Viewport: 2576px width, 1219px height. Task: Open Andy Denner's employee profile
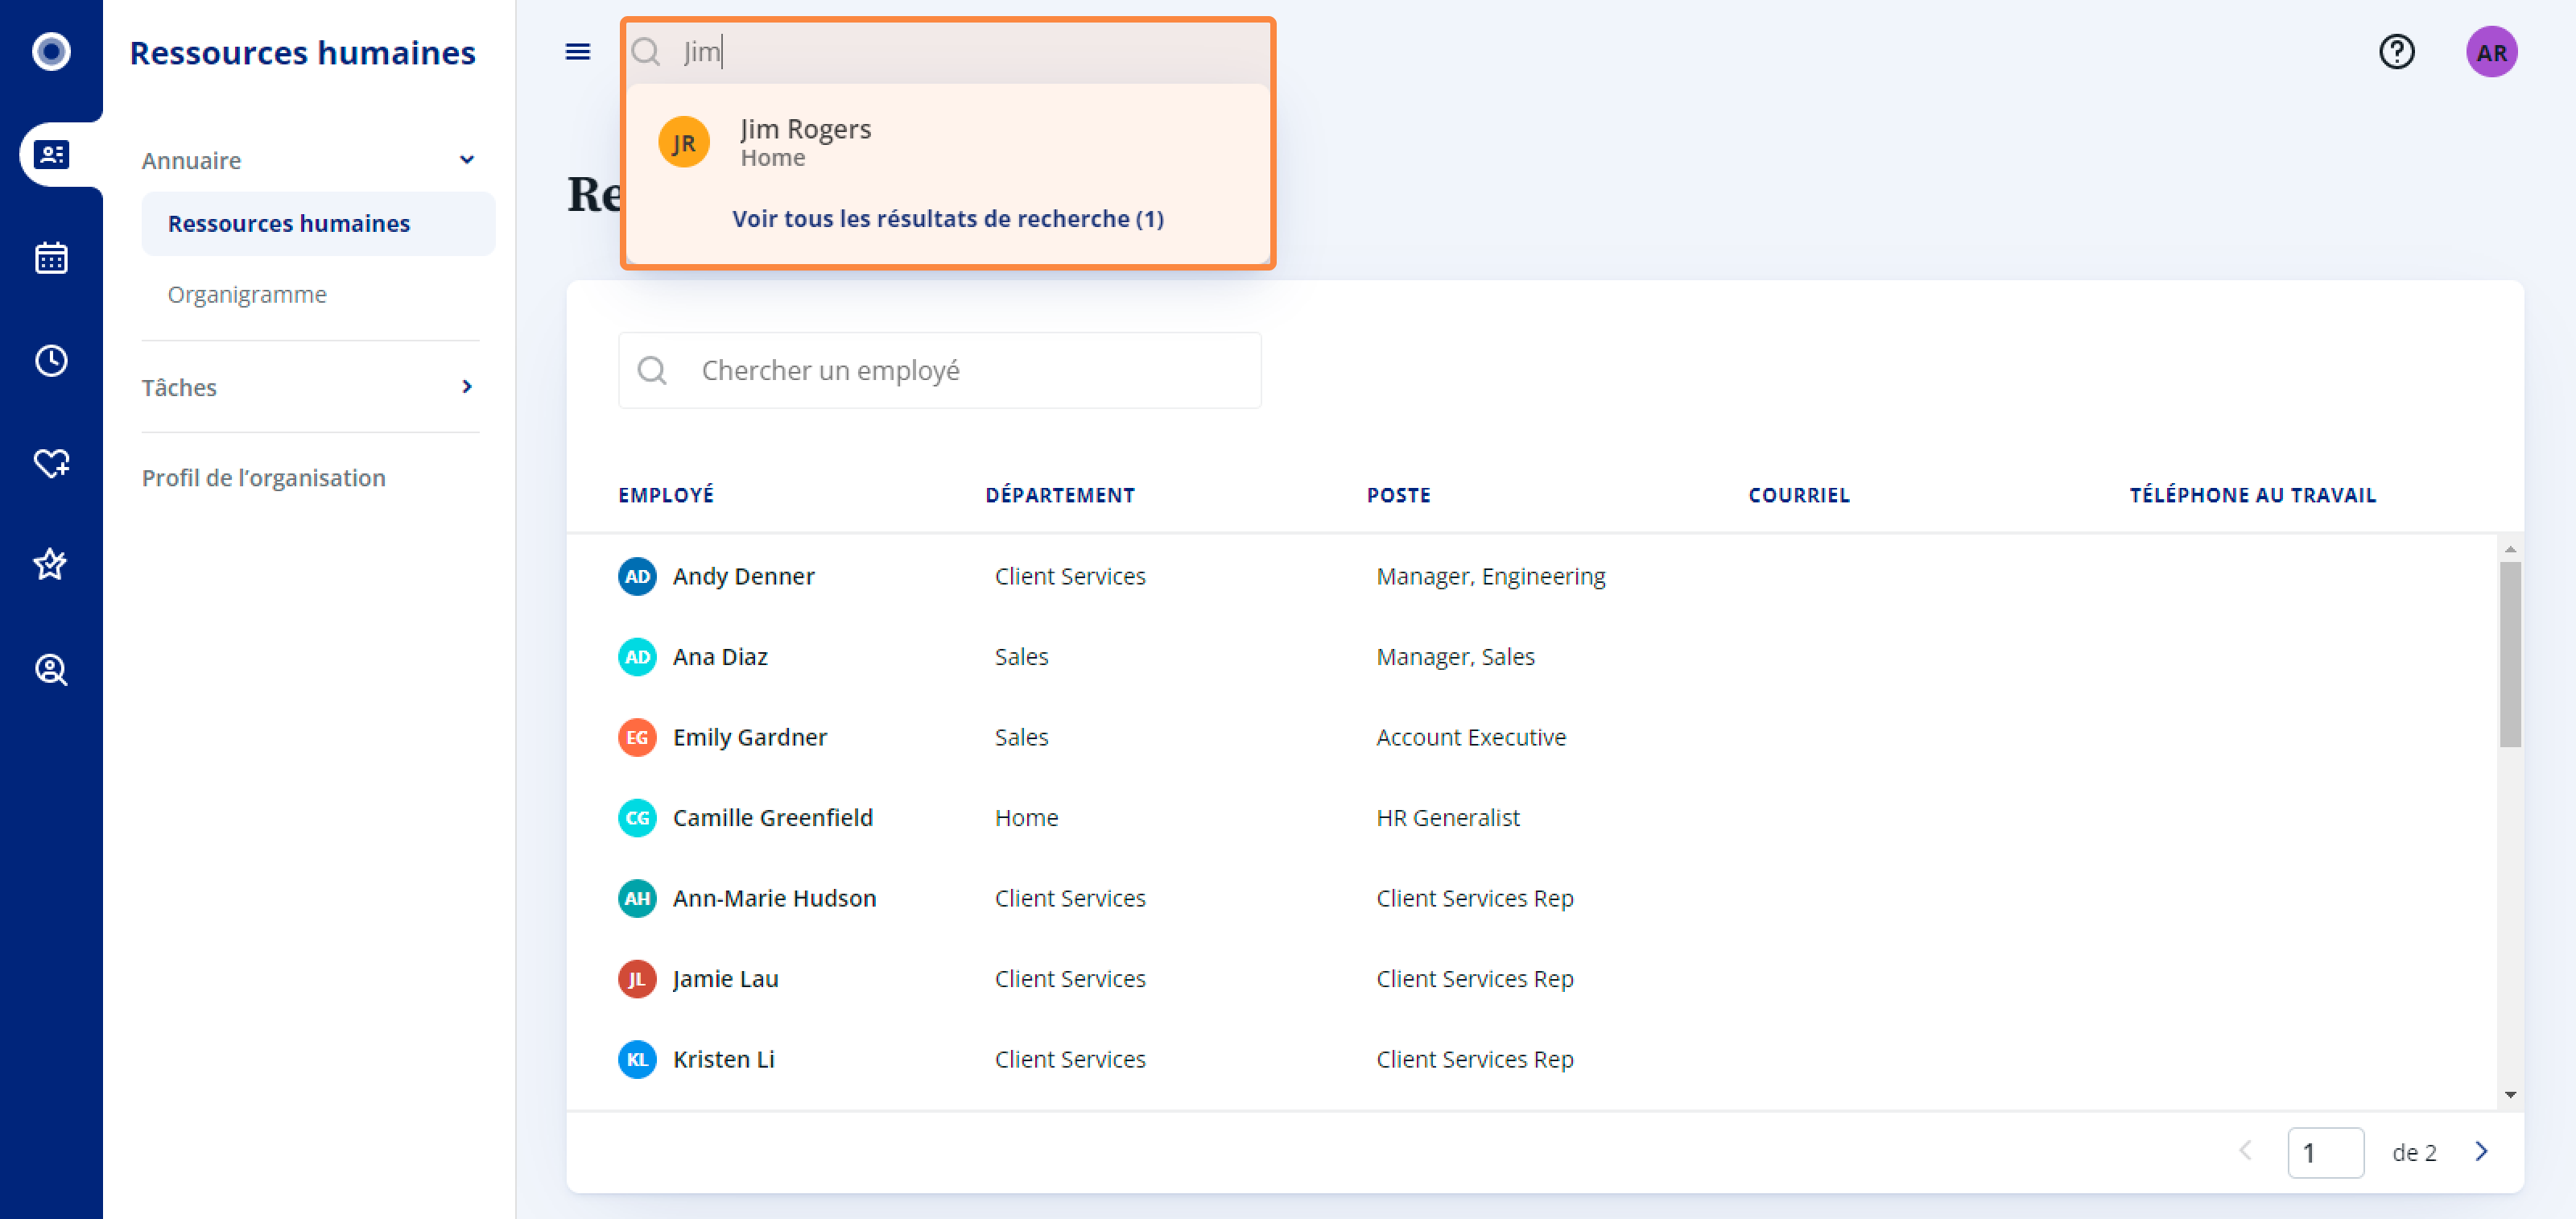[x=743, y=576]
